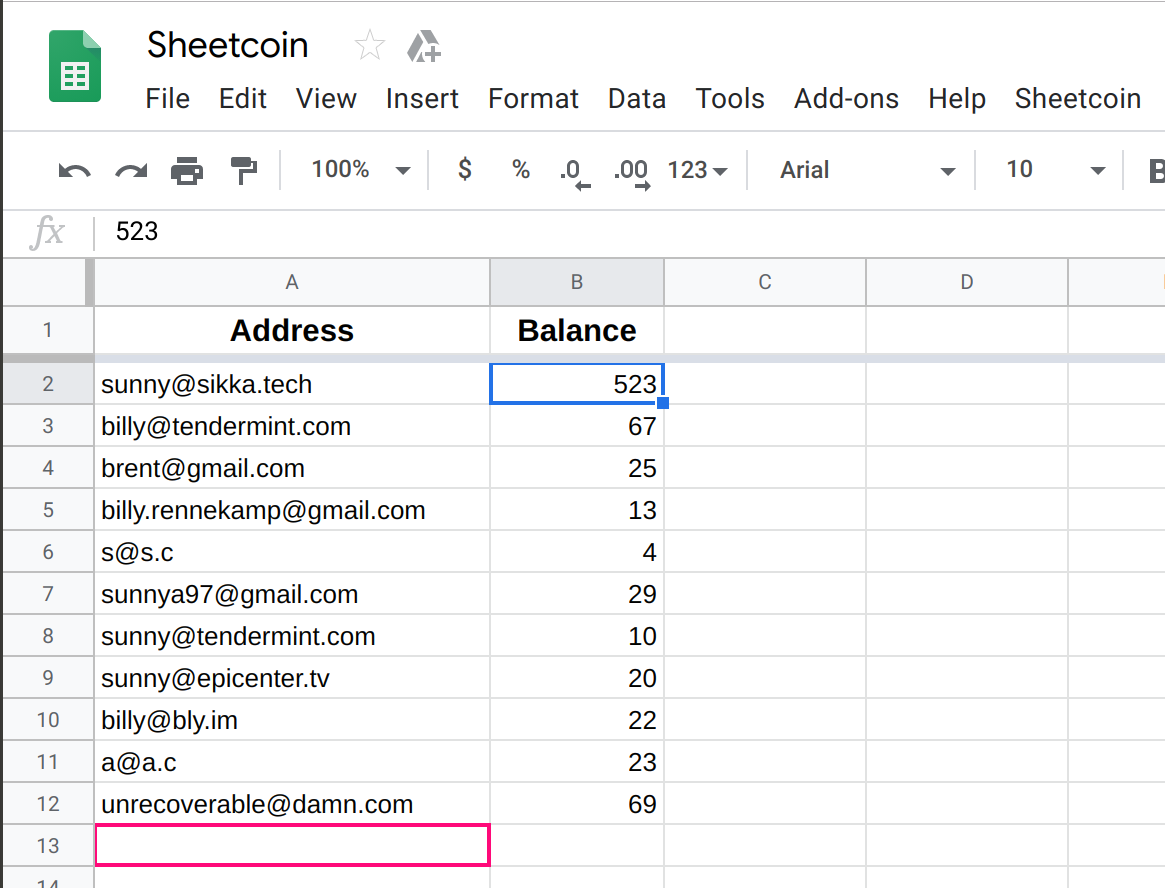This screenshot has width=1165, height=888.
Task: Open the font size 10 dropdown
Action: (x=1055, y=170)
